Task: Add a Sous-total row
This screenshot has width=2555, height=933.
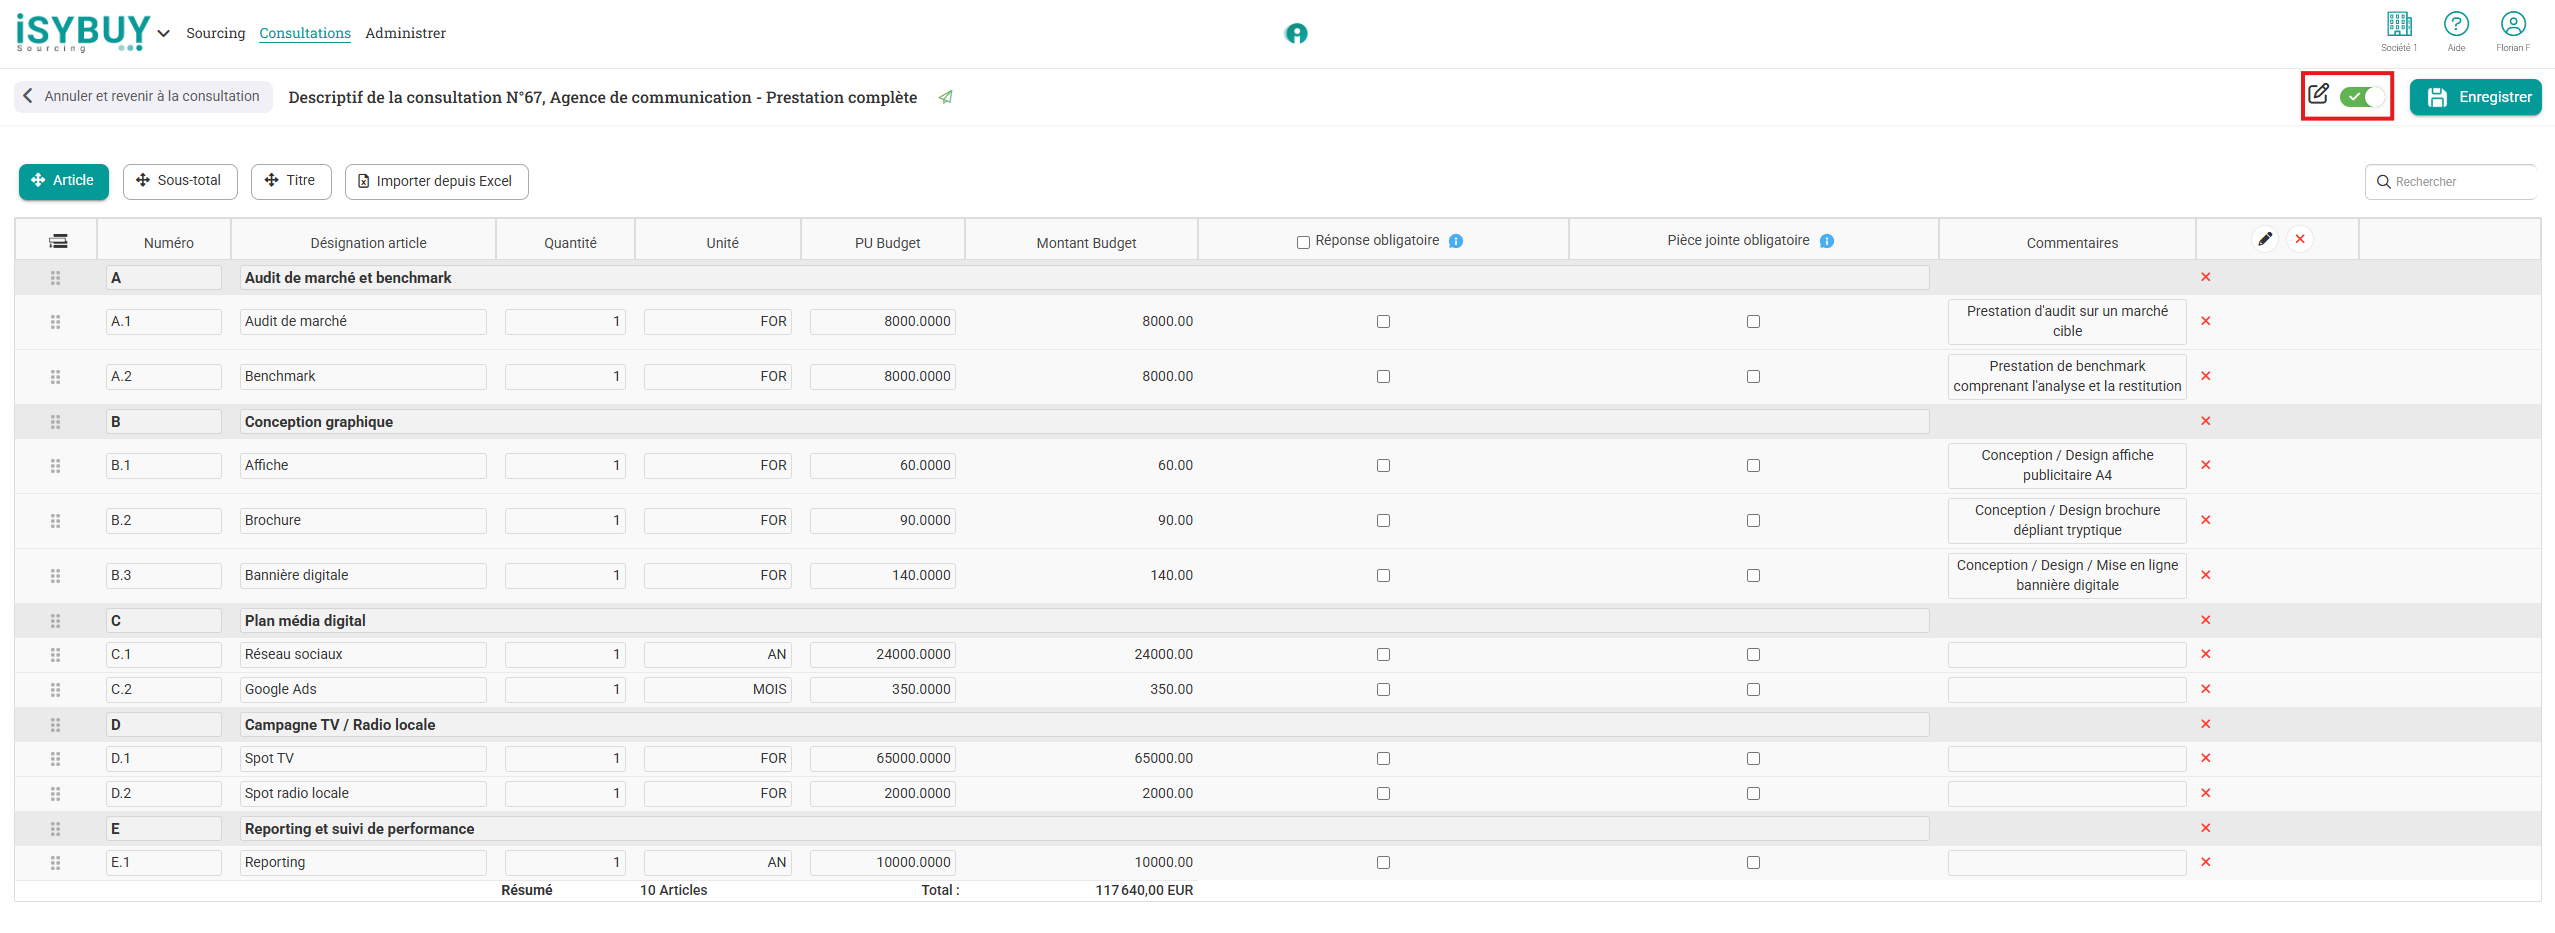Action: point(180,181)
